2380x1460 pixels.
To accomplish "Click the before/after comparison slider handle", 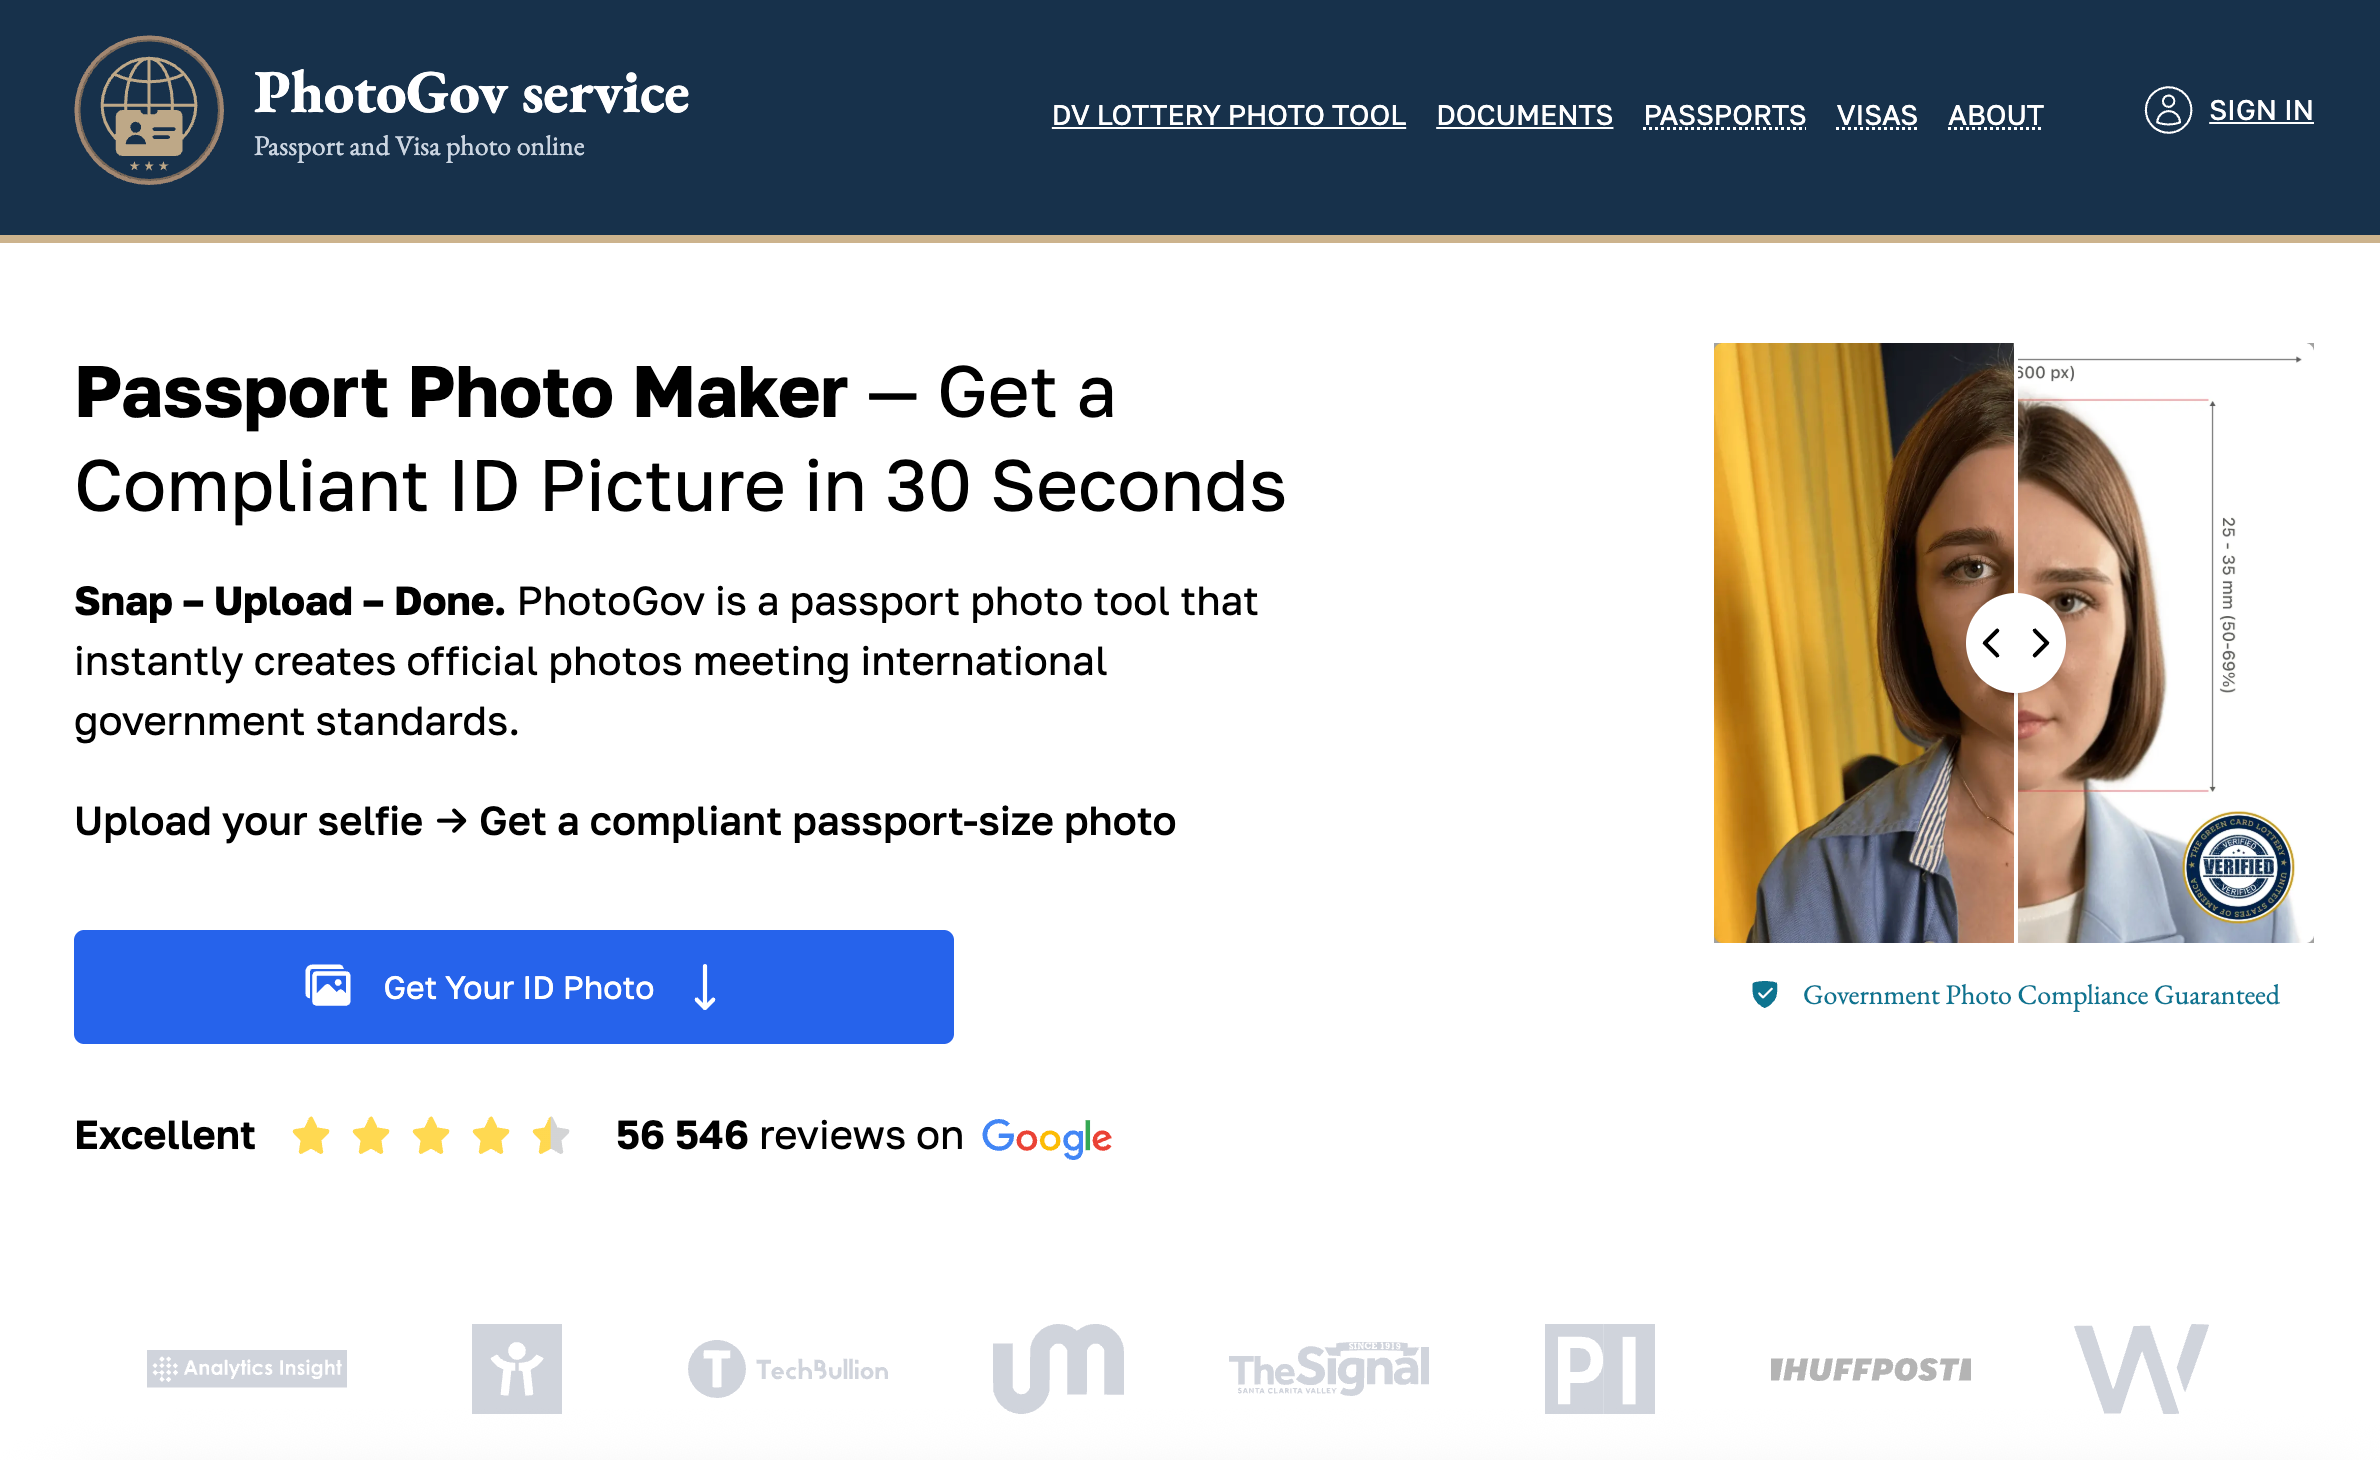I will pyautogui.click(x=2015, y=643).
